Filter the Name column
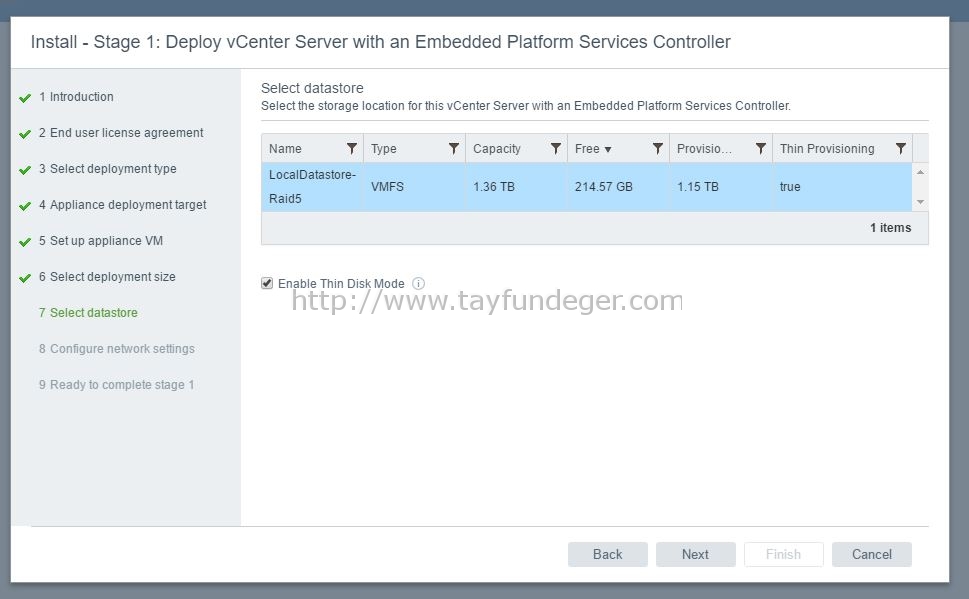 [x=352, y=148]
